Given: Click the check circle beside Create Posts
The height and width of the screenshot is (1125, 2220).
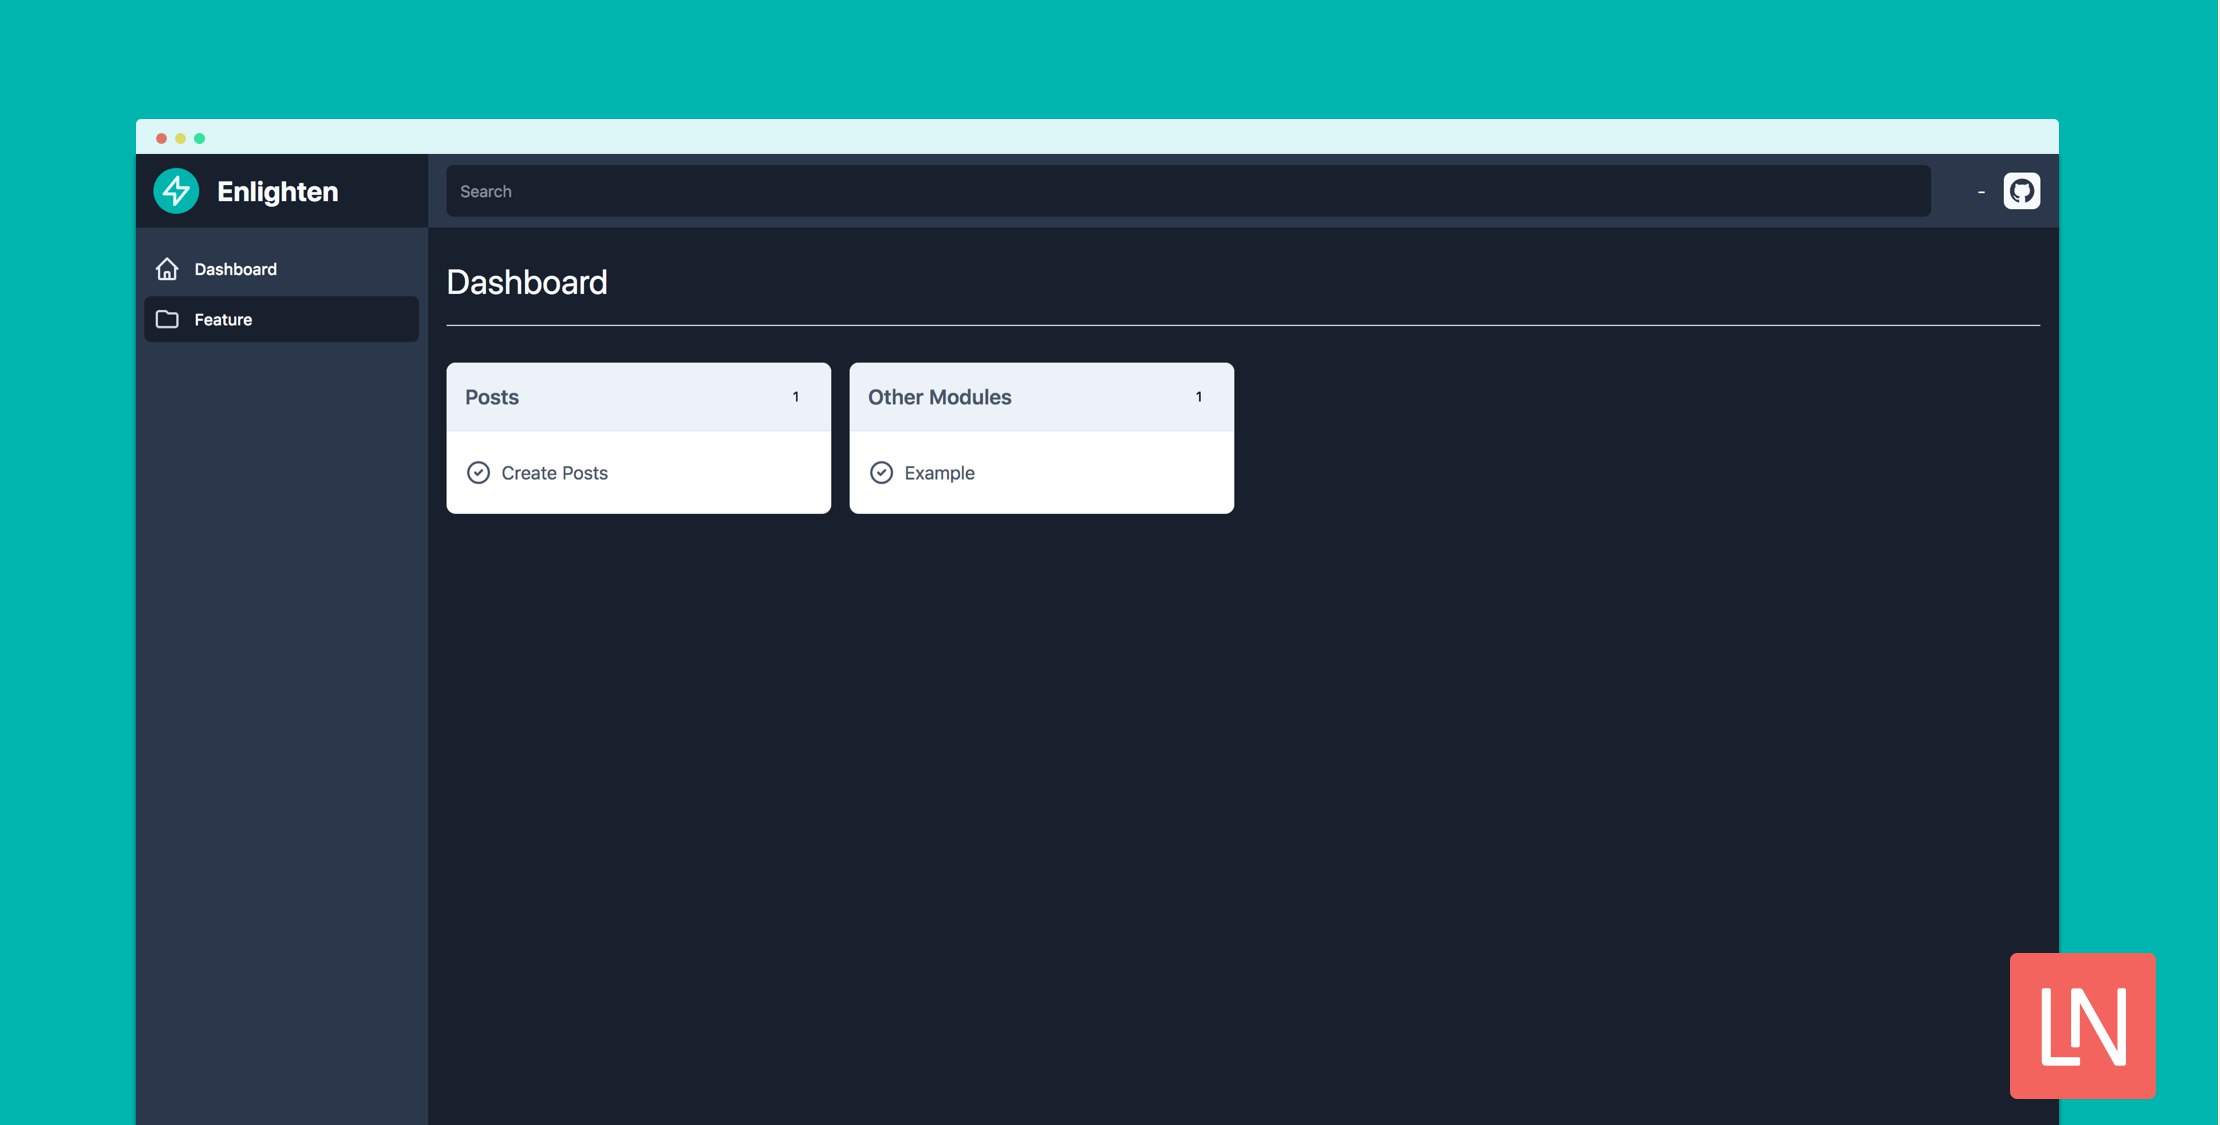Looking at the screenshot, I should (478, 473).
